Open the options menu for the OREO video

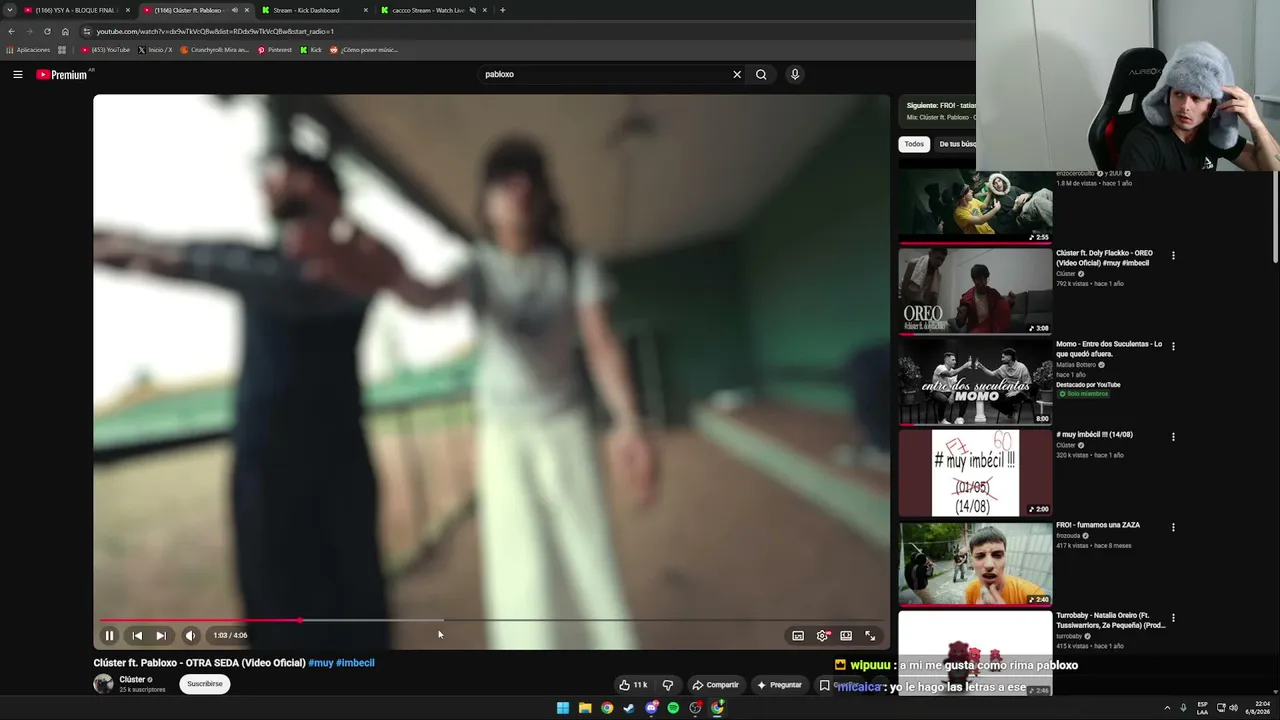pos(1173,256)
